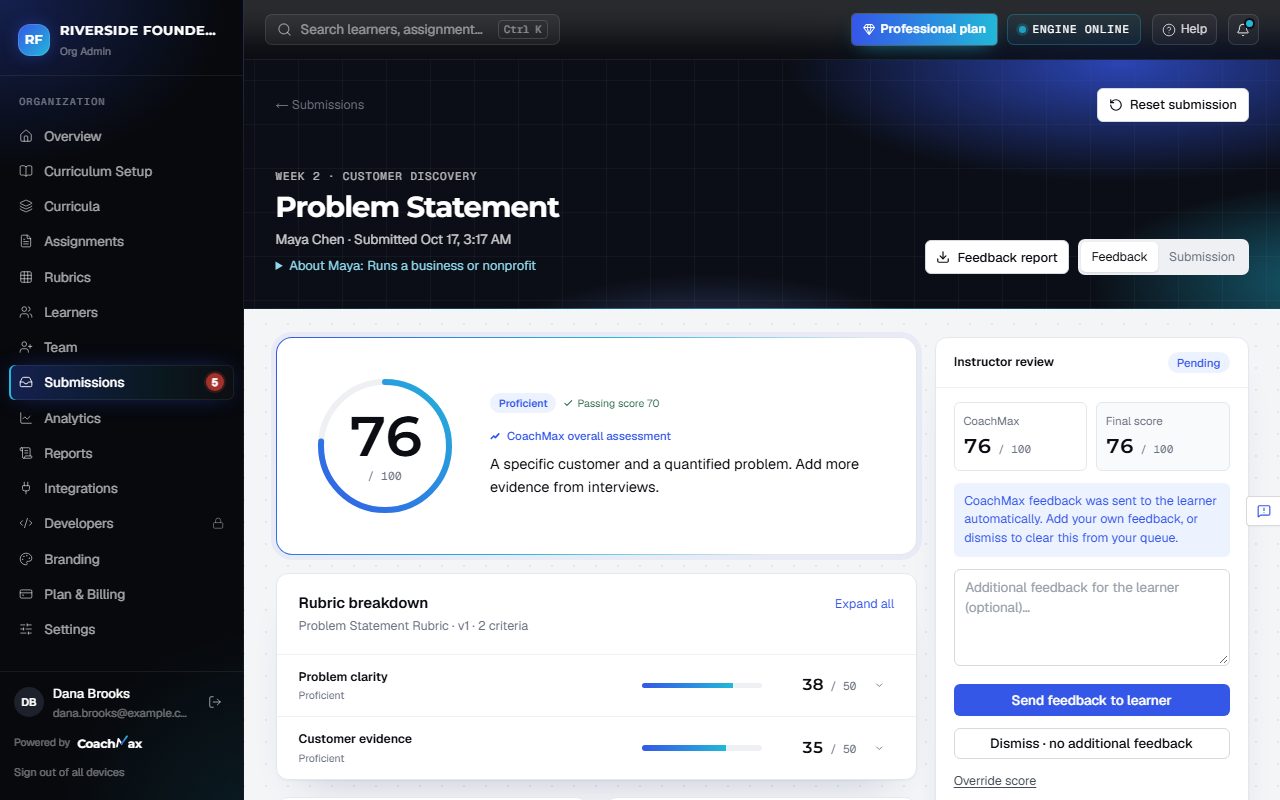
Task: Click the Settings sliders icon
Action: tap(26, 629)
